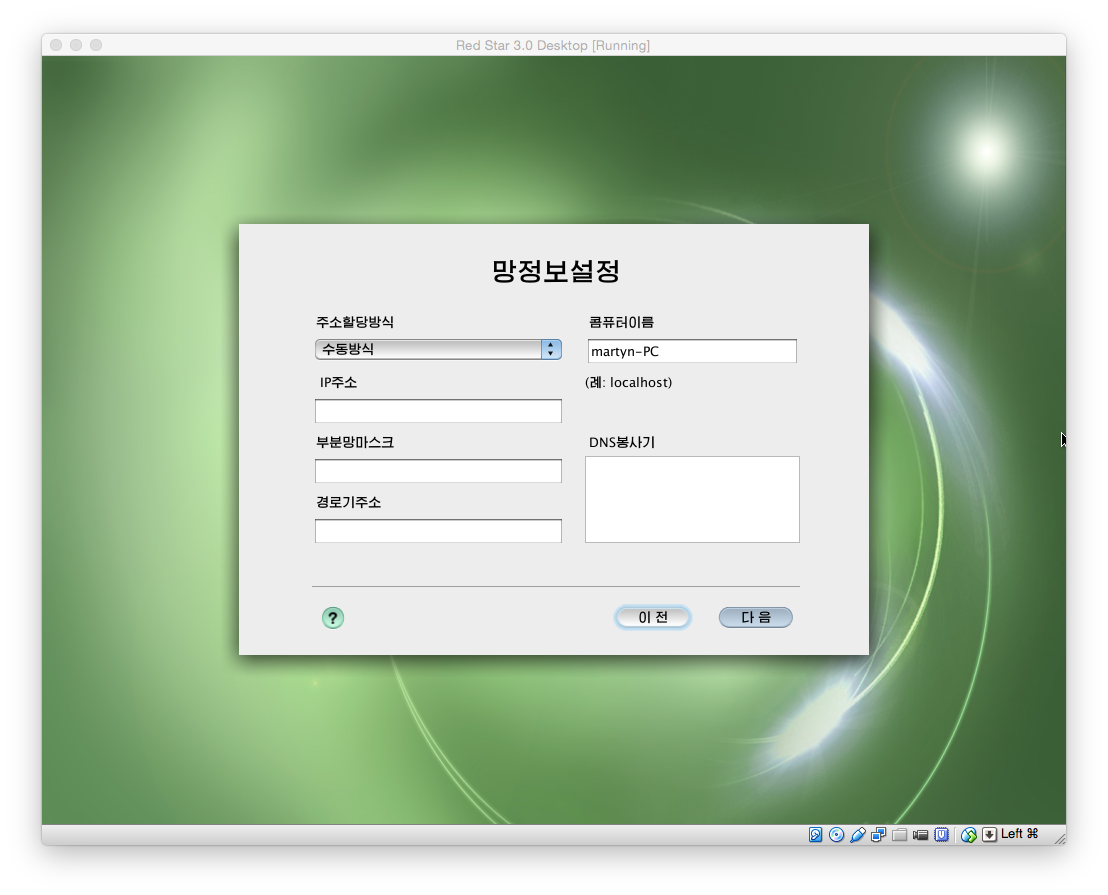This screenshot has height=895, width=1108.
Task: Click the mouse integration icon
Action: pyautogui.click(x=969, y=834)
